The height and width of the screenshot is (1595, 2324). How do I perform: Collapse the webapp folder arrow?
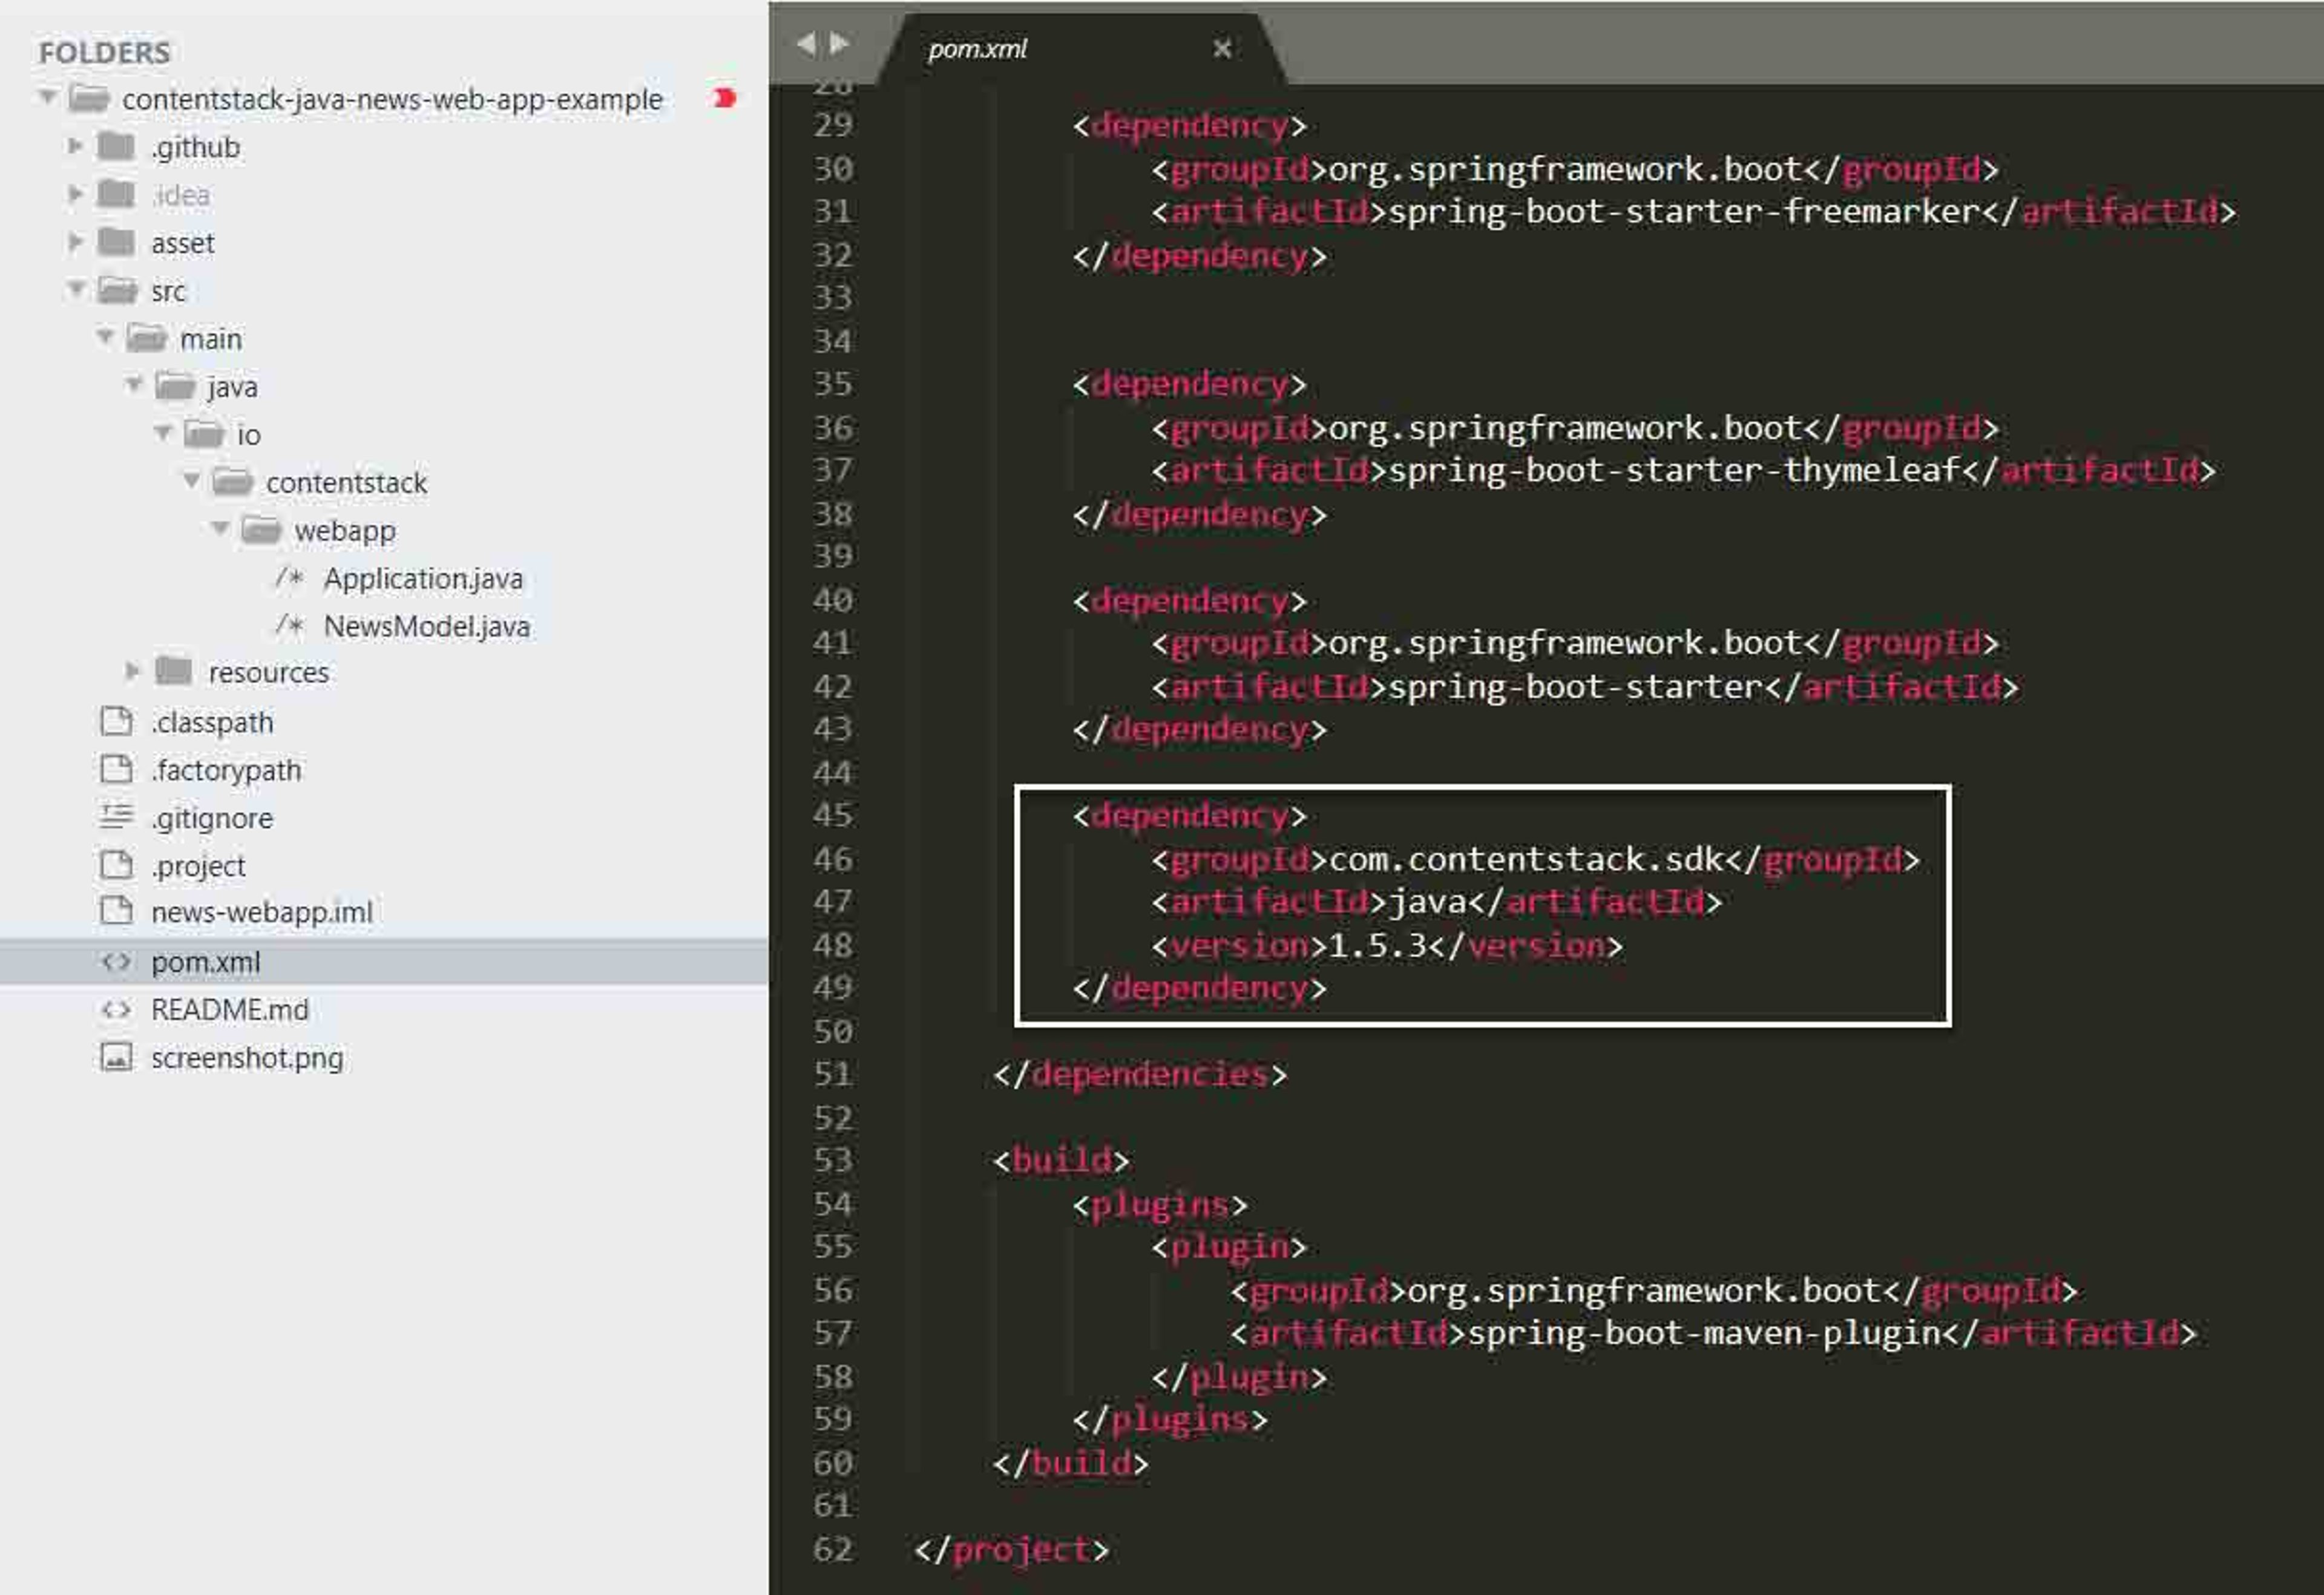220,528
